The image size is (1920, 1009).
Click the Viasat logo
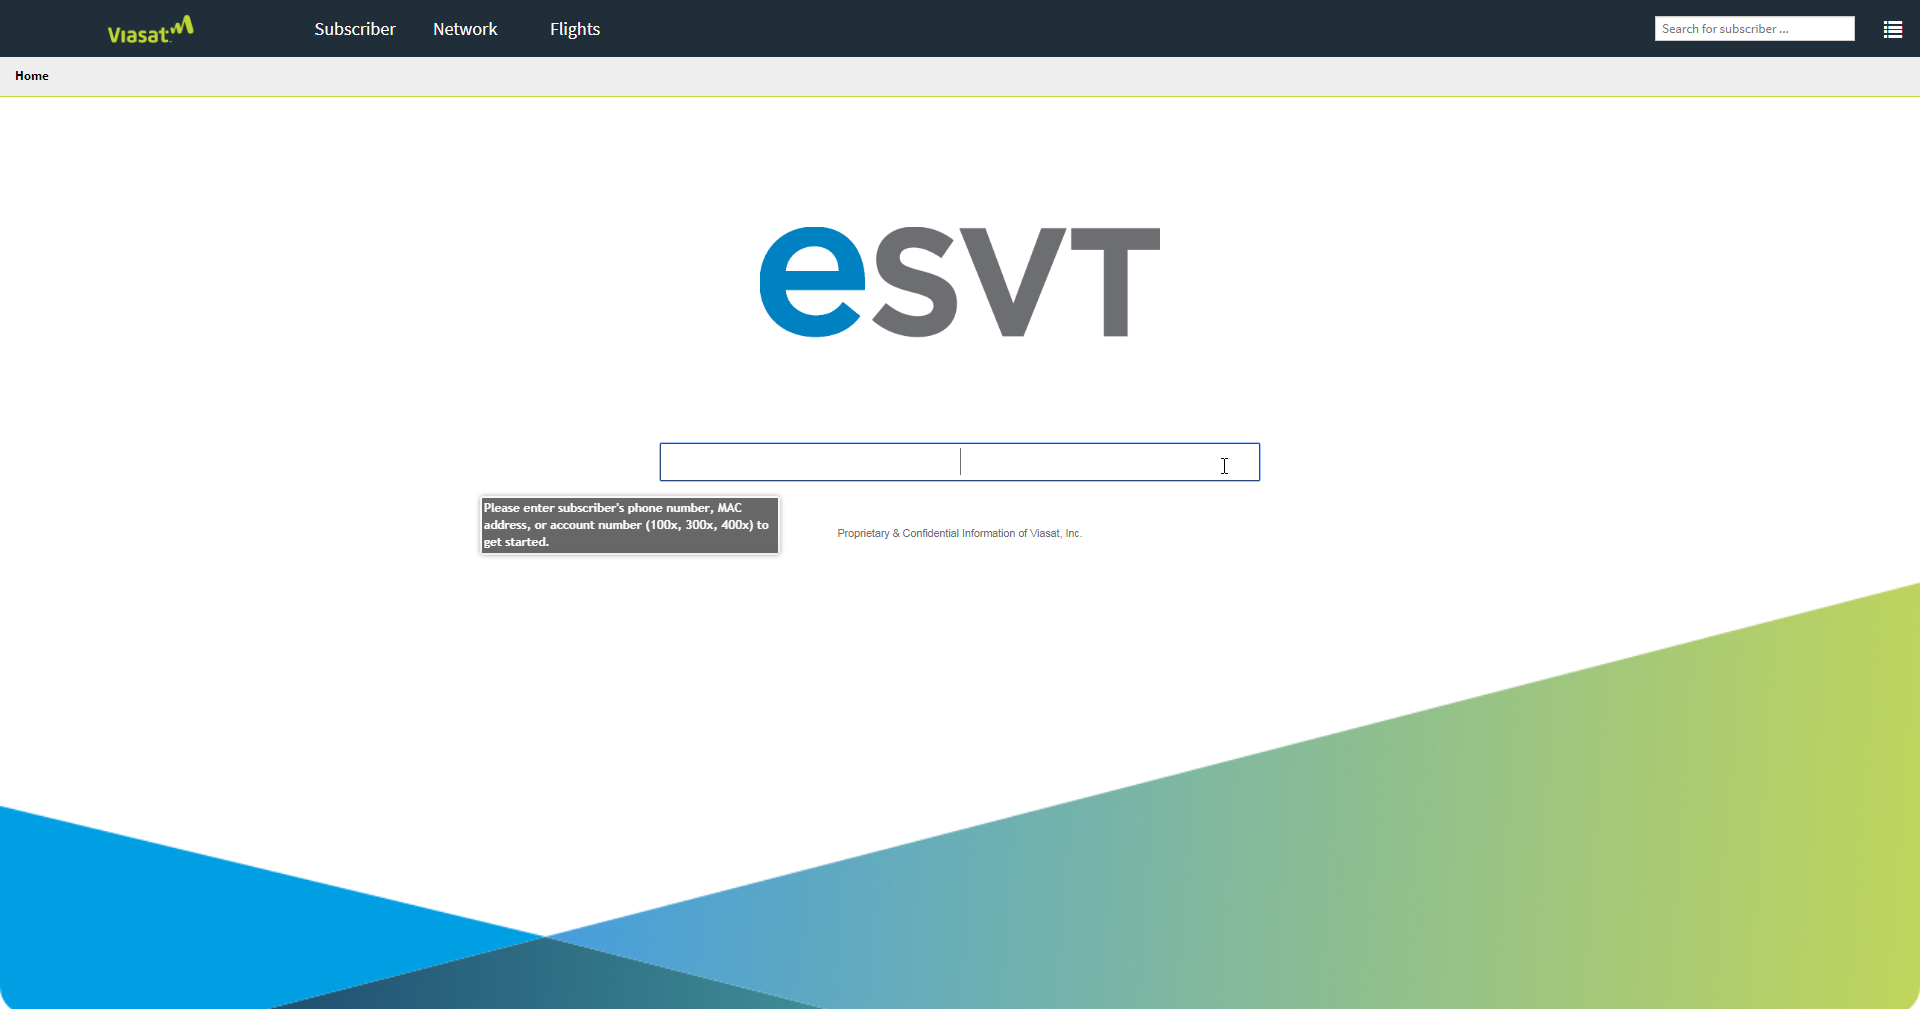(x=151, y=30)
